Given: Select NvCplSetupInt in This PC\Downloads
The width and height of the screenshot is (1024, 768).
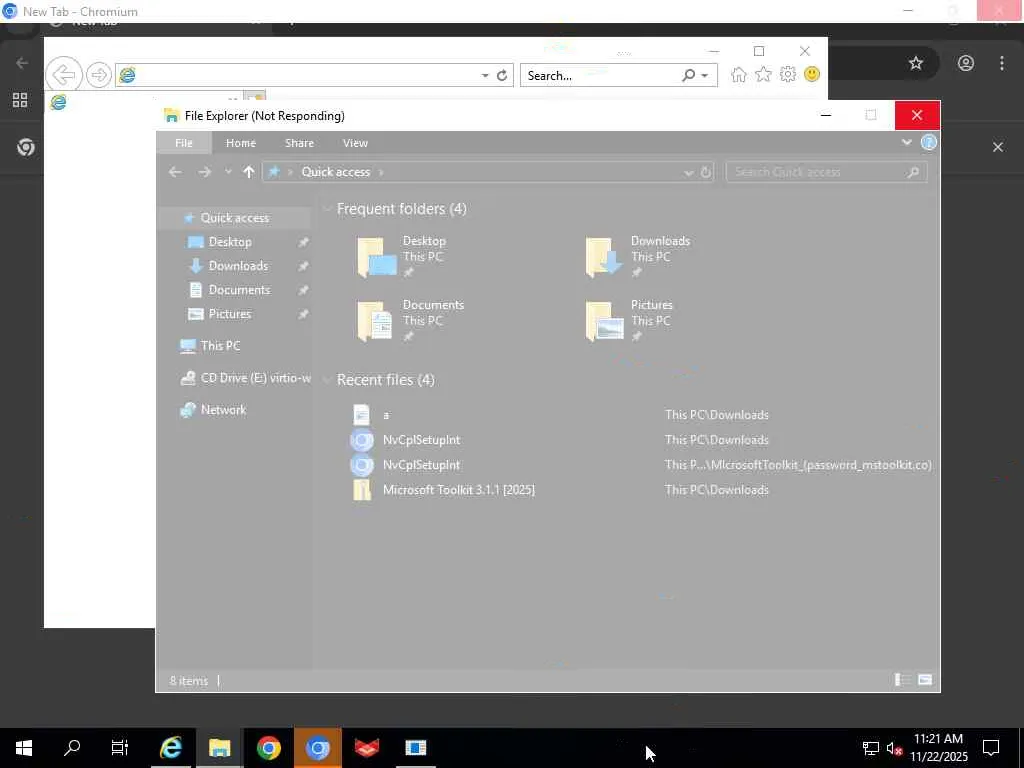Looking at the screenshot, I should click(421, 440).
